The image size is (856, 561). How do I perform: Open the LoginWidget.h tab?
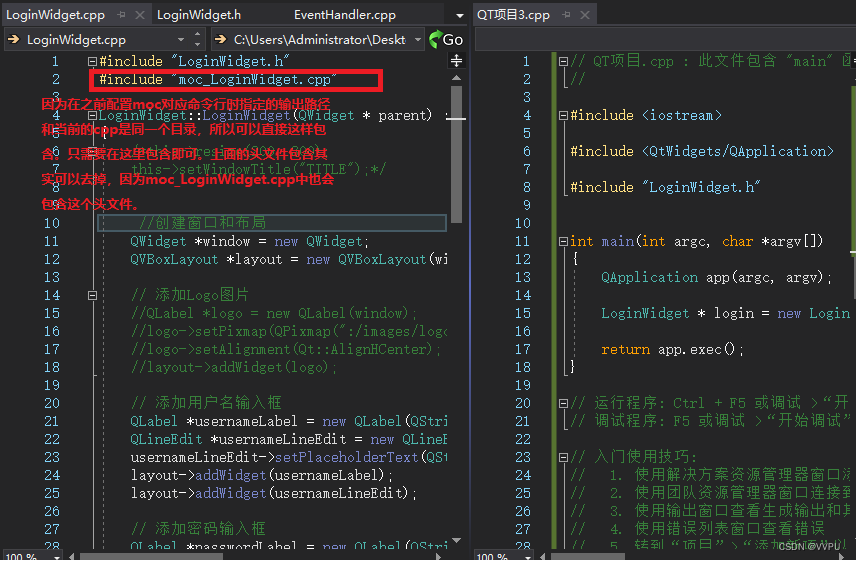(199, 15)
